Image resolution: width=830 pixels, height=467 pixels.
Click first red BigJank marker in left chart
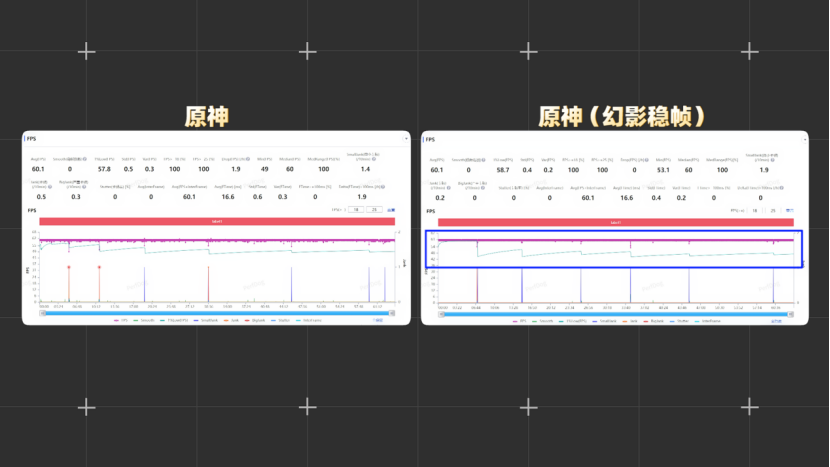[x=69, y=267]
